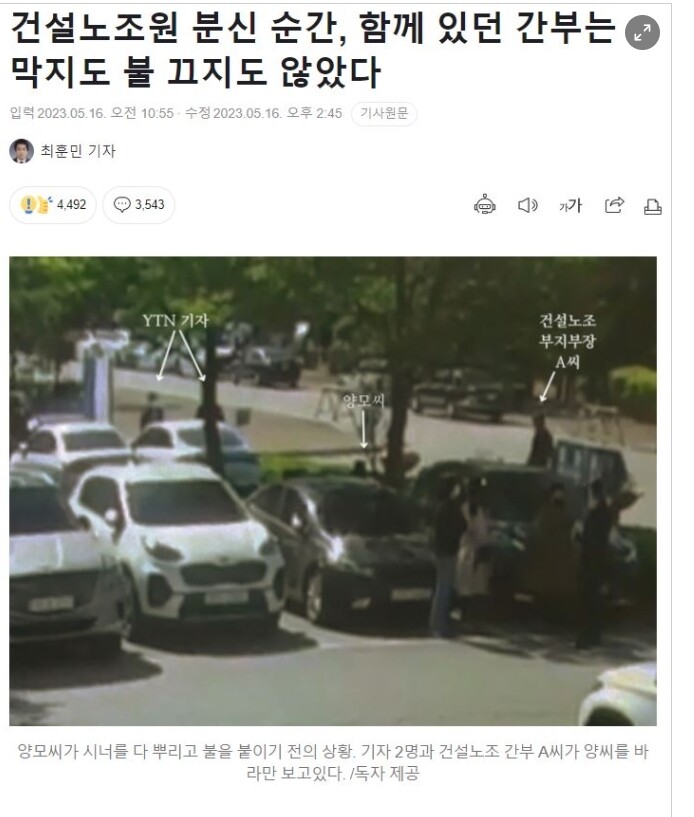Click the 4,492 reactions count
Viewport: 694px width, 817px height.
point(71,205)
